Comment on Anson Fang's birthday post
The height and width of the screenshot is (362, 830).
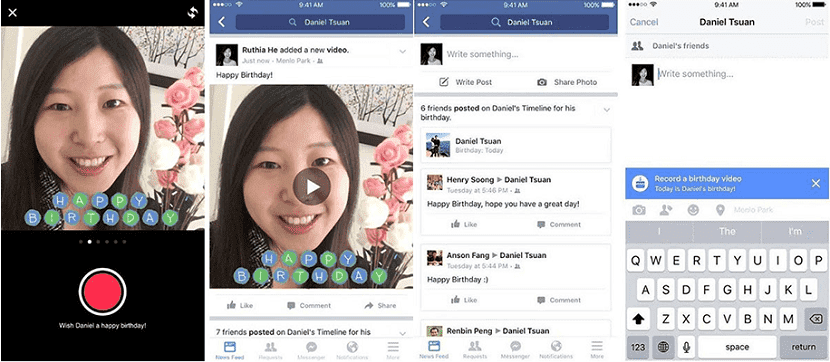click(x=559, y=300)
